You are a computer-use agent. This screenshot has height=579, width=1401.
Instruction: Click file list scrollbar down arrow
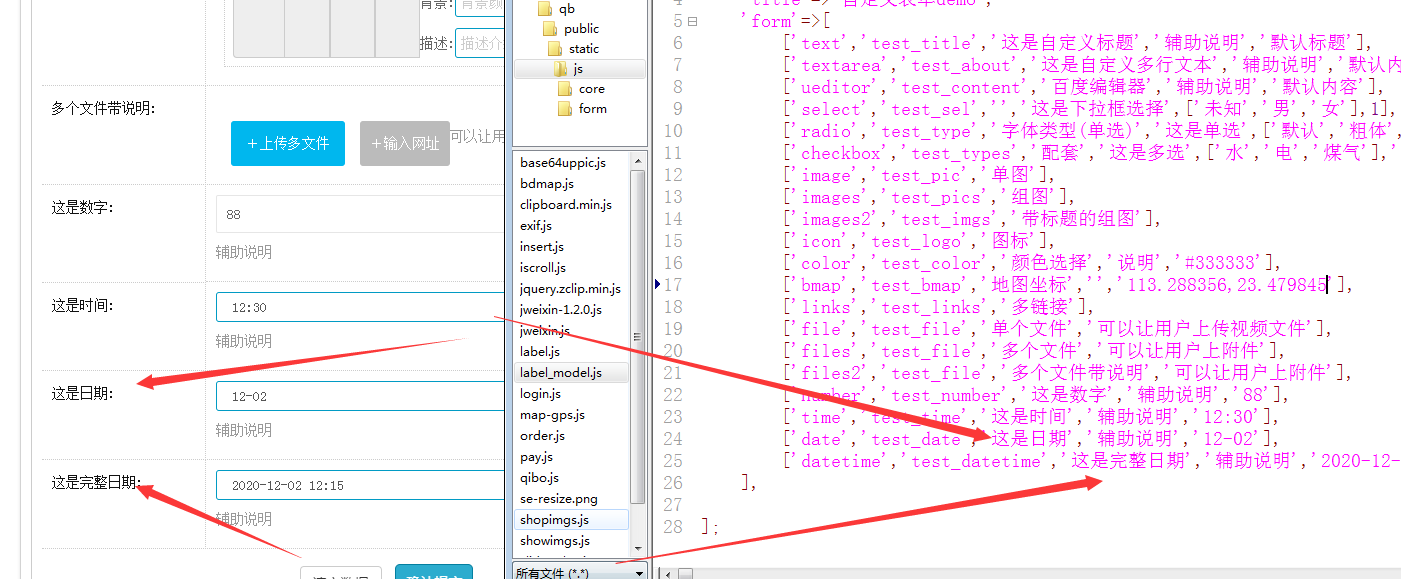[638, 550]
